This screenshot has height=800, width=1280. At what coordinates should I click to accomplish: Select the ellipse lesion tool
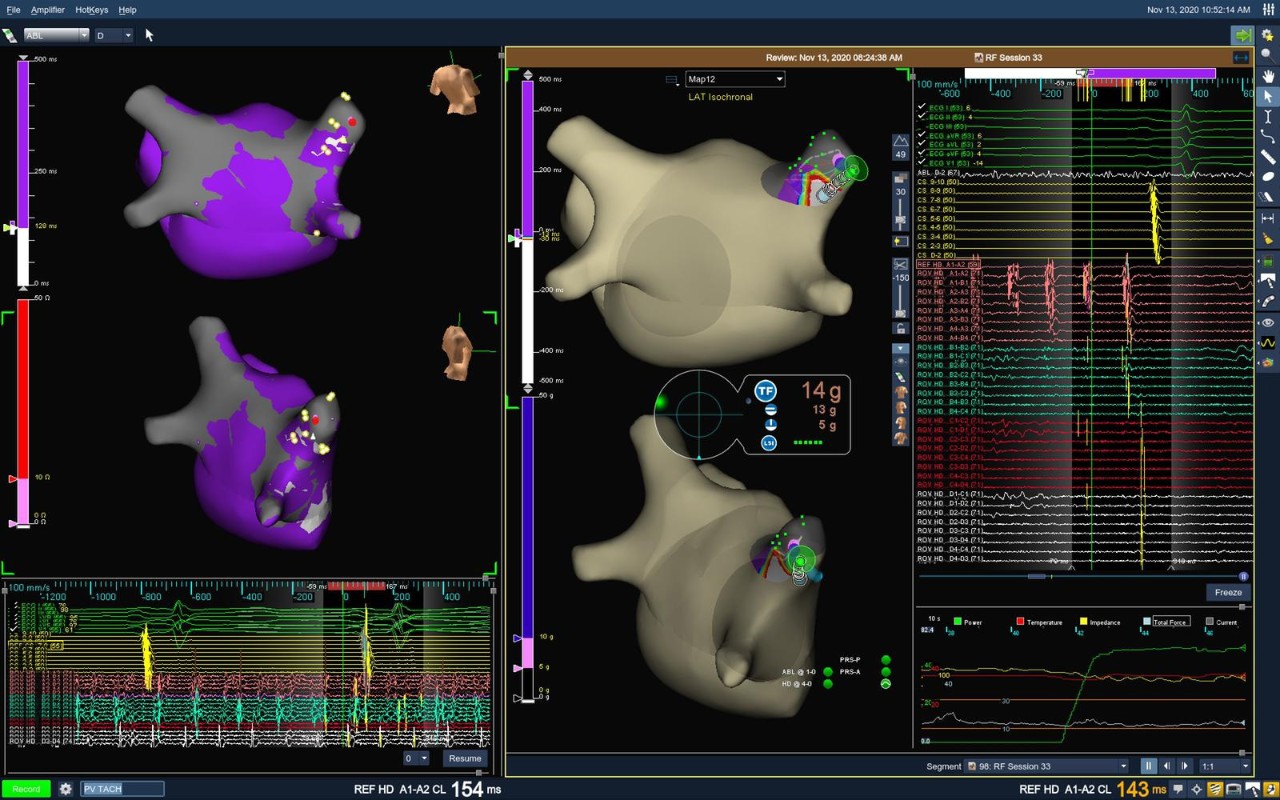[x=1268, y=177]
